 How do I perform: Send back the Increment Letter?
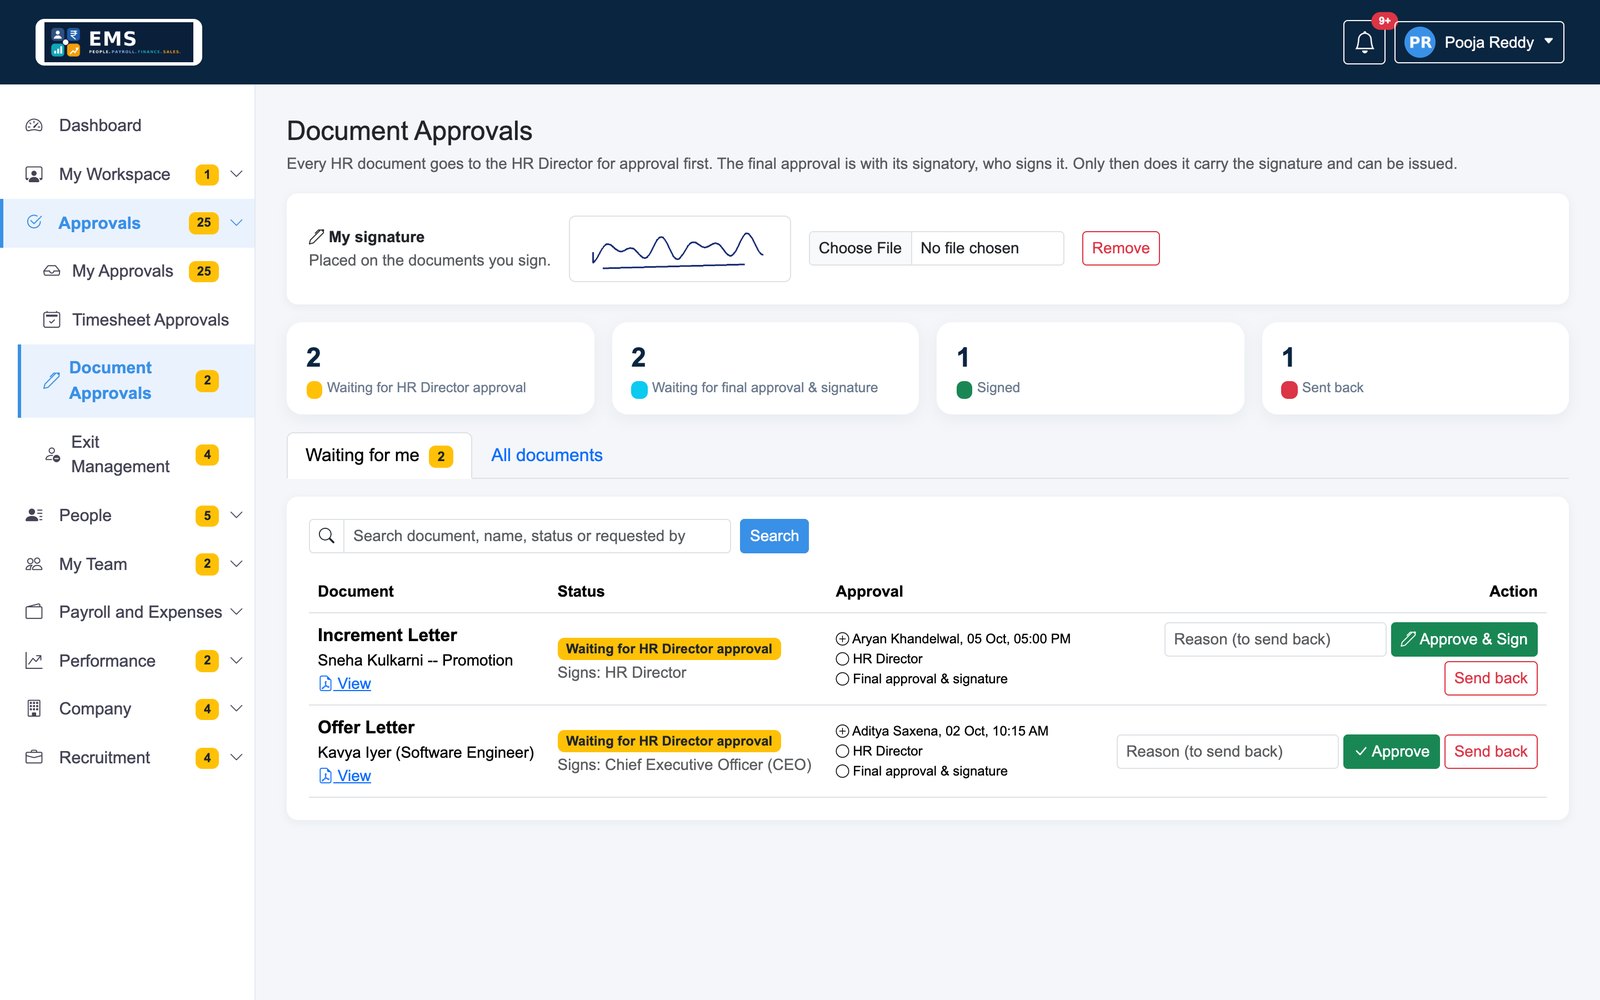[1491, 678]
